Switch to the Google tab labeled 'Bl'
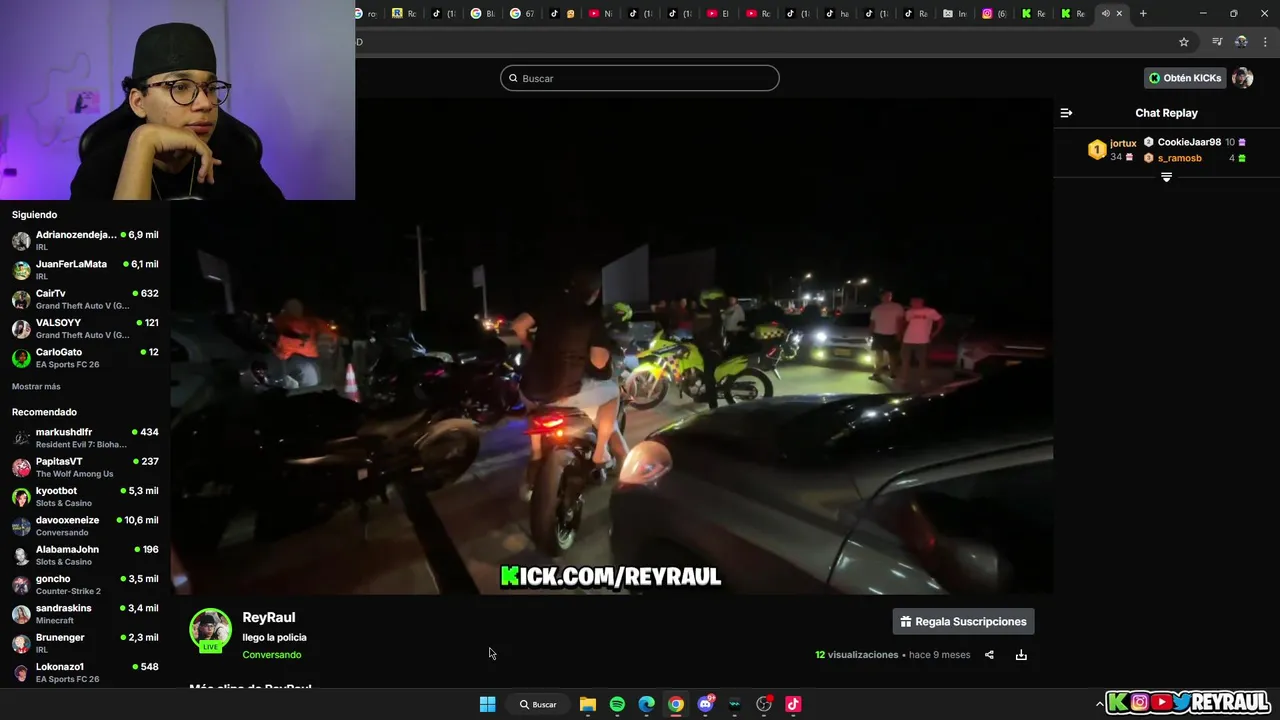 click(483, 13)
